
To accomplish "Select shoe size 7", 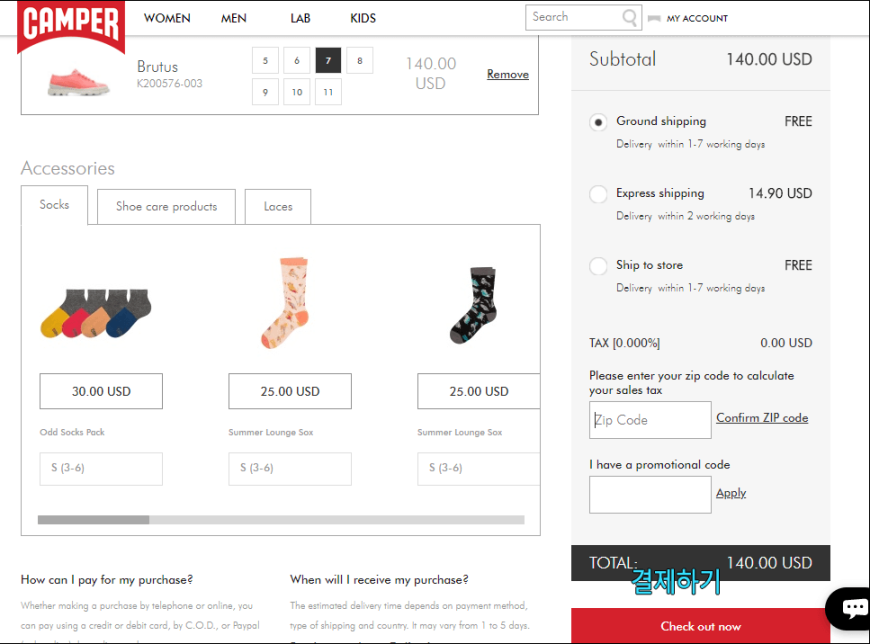I will [328, 60].
